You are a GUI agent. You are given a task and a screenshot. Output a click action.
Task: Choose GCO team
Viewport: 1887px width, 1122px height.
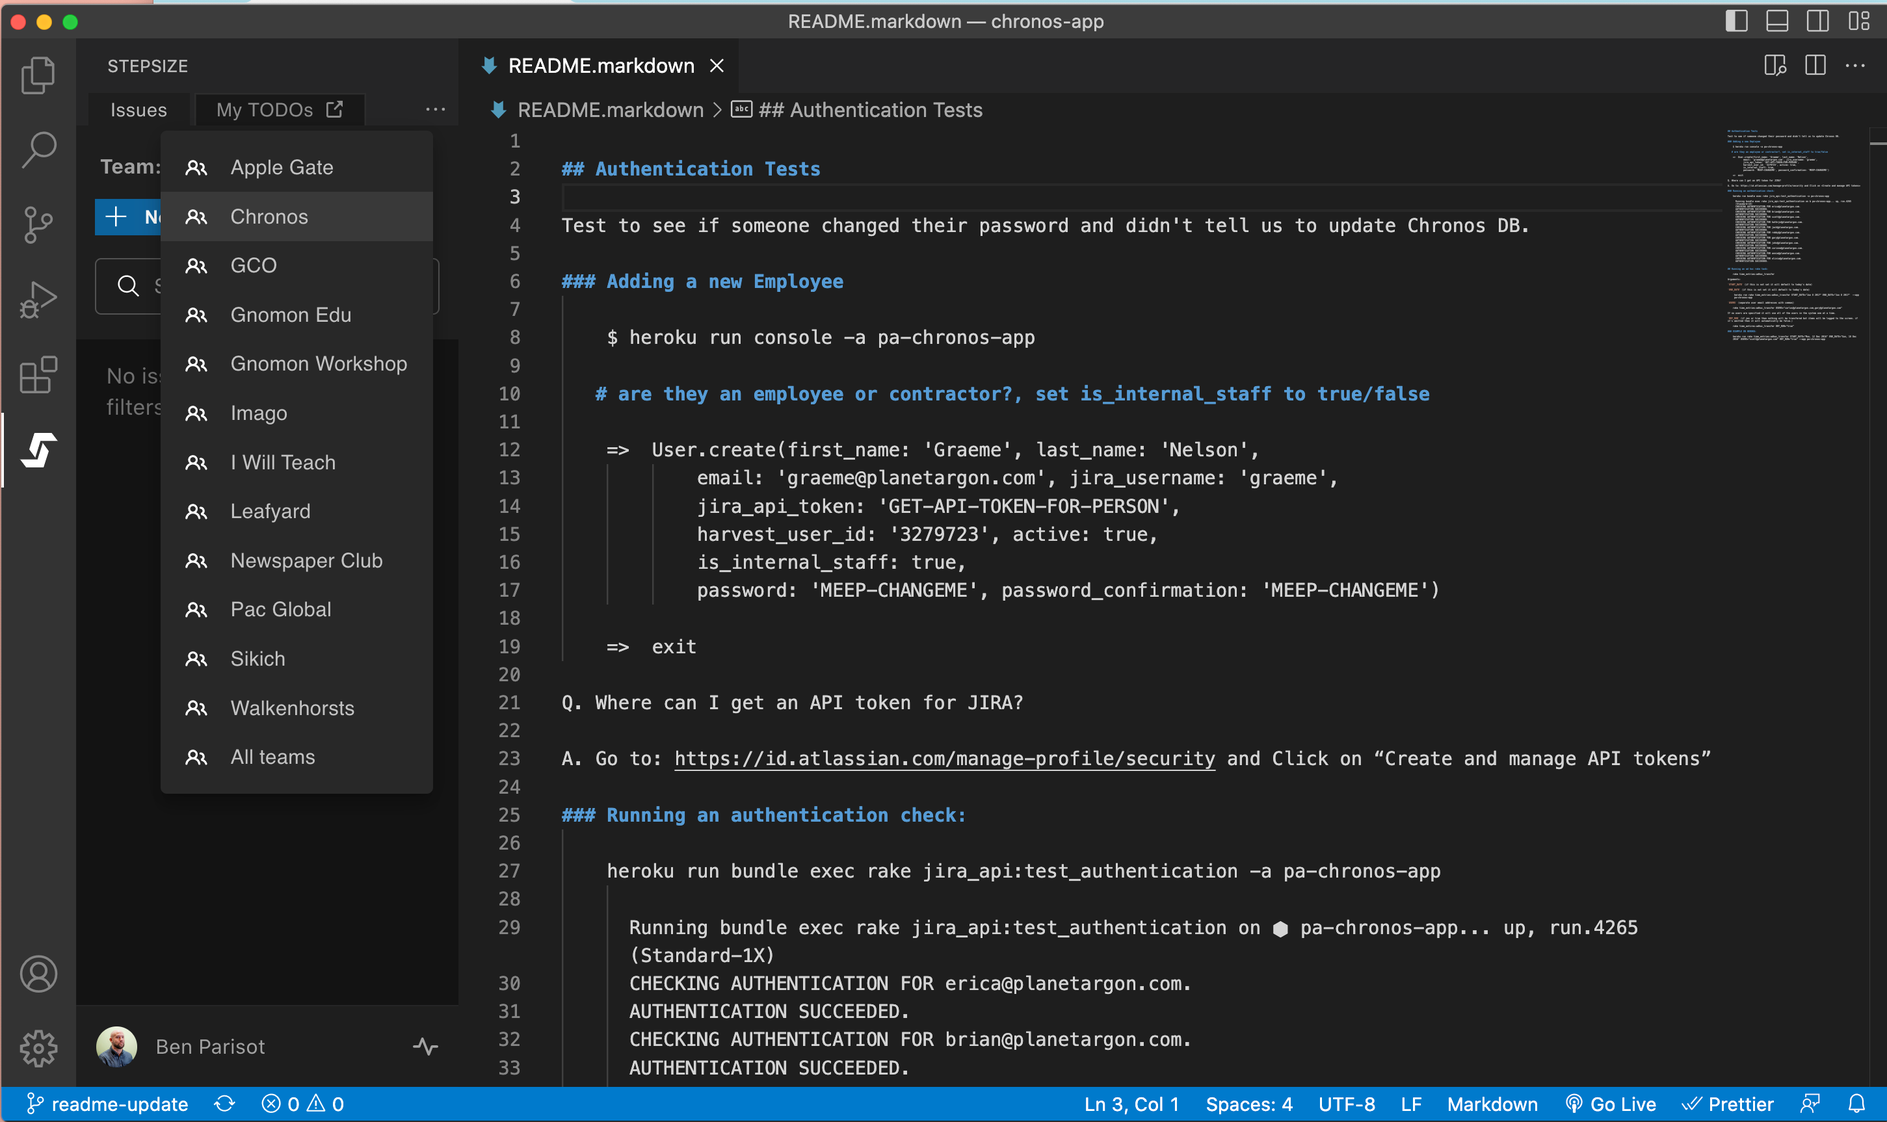click(x=297, y=265)
